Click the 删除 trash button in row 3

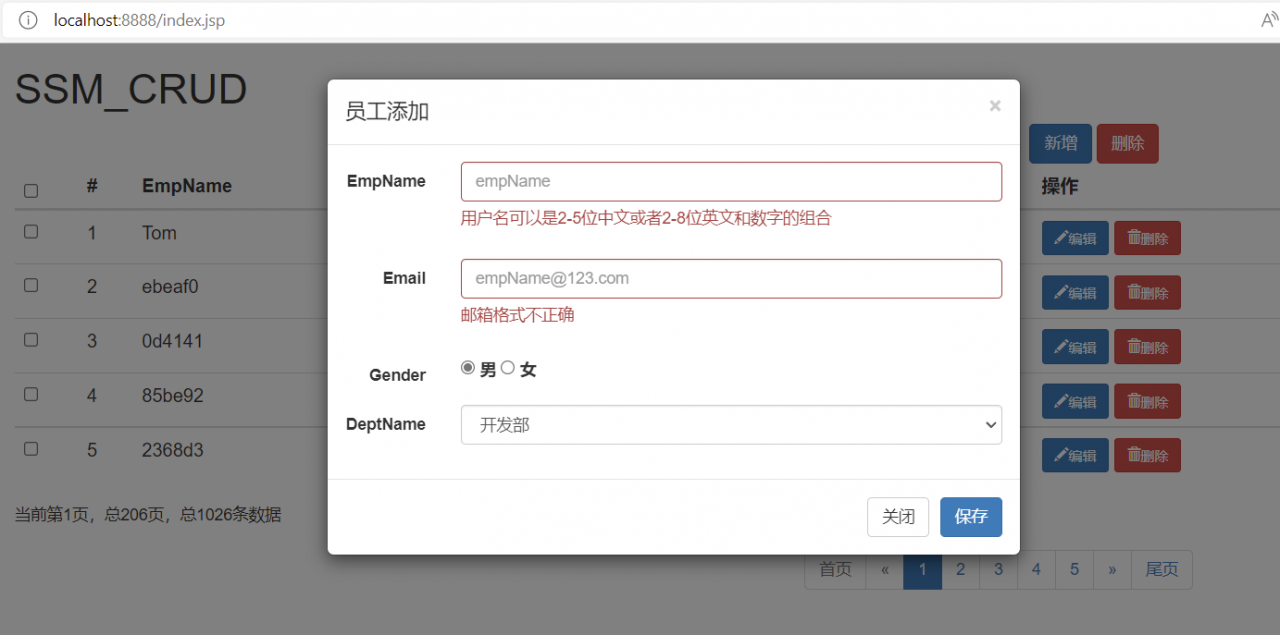click(1147, 347)
